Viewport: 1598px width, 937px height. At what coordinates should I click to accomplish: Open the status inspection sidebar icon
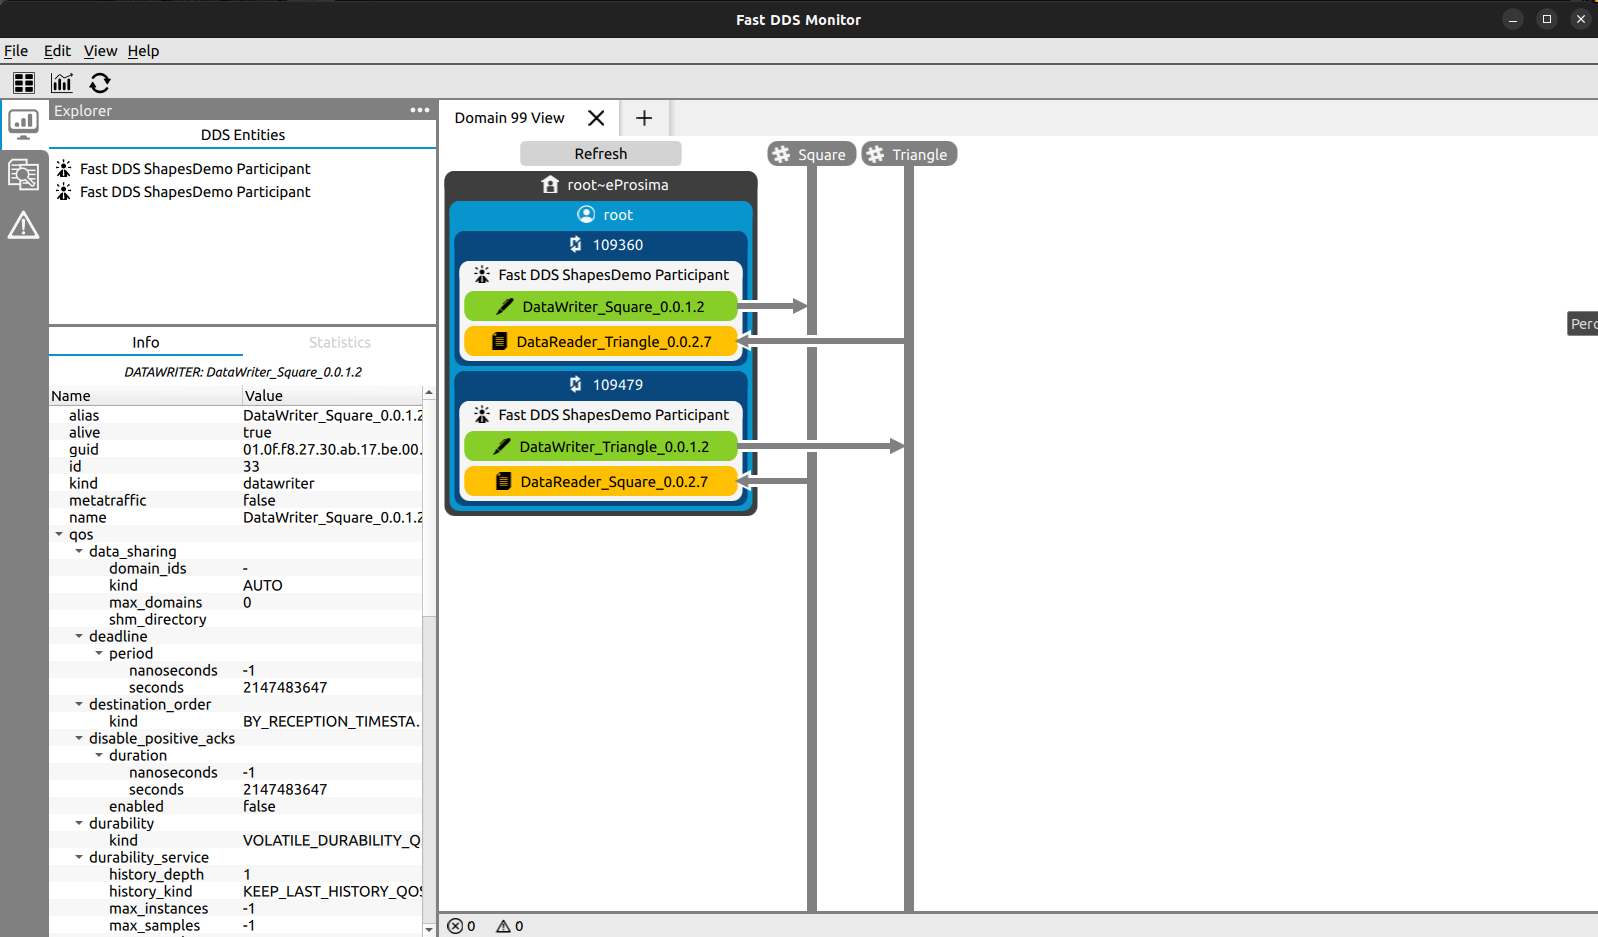pos(24,175)
